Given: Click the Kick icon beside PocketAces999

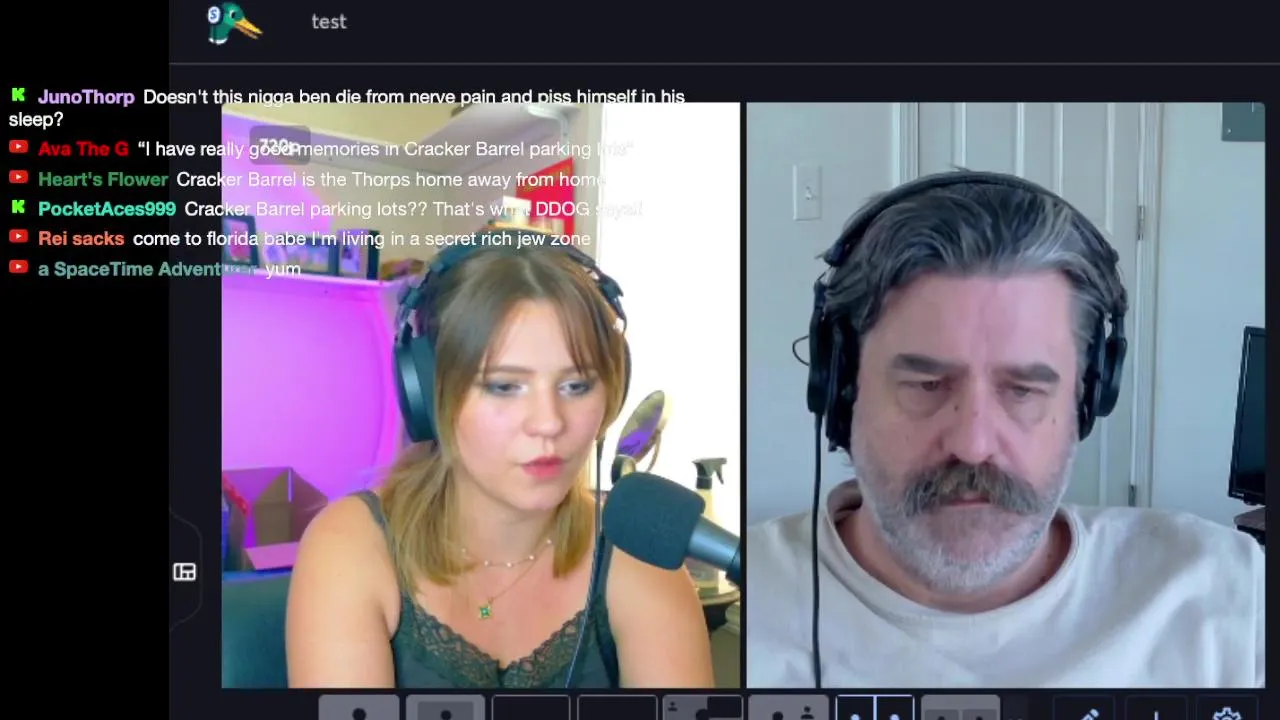Looking at the screenshot, I should (x=18, y=207).
